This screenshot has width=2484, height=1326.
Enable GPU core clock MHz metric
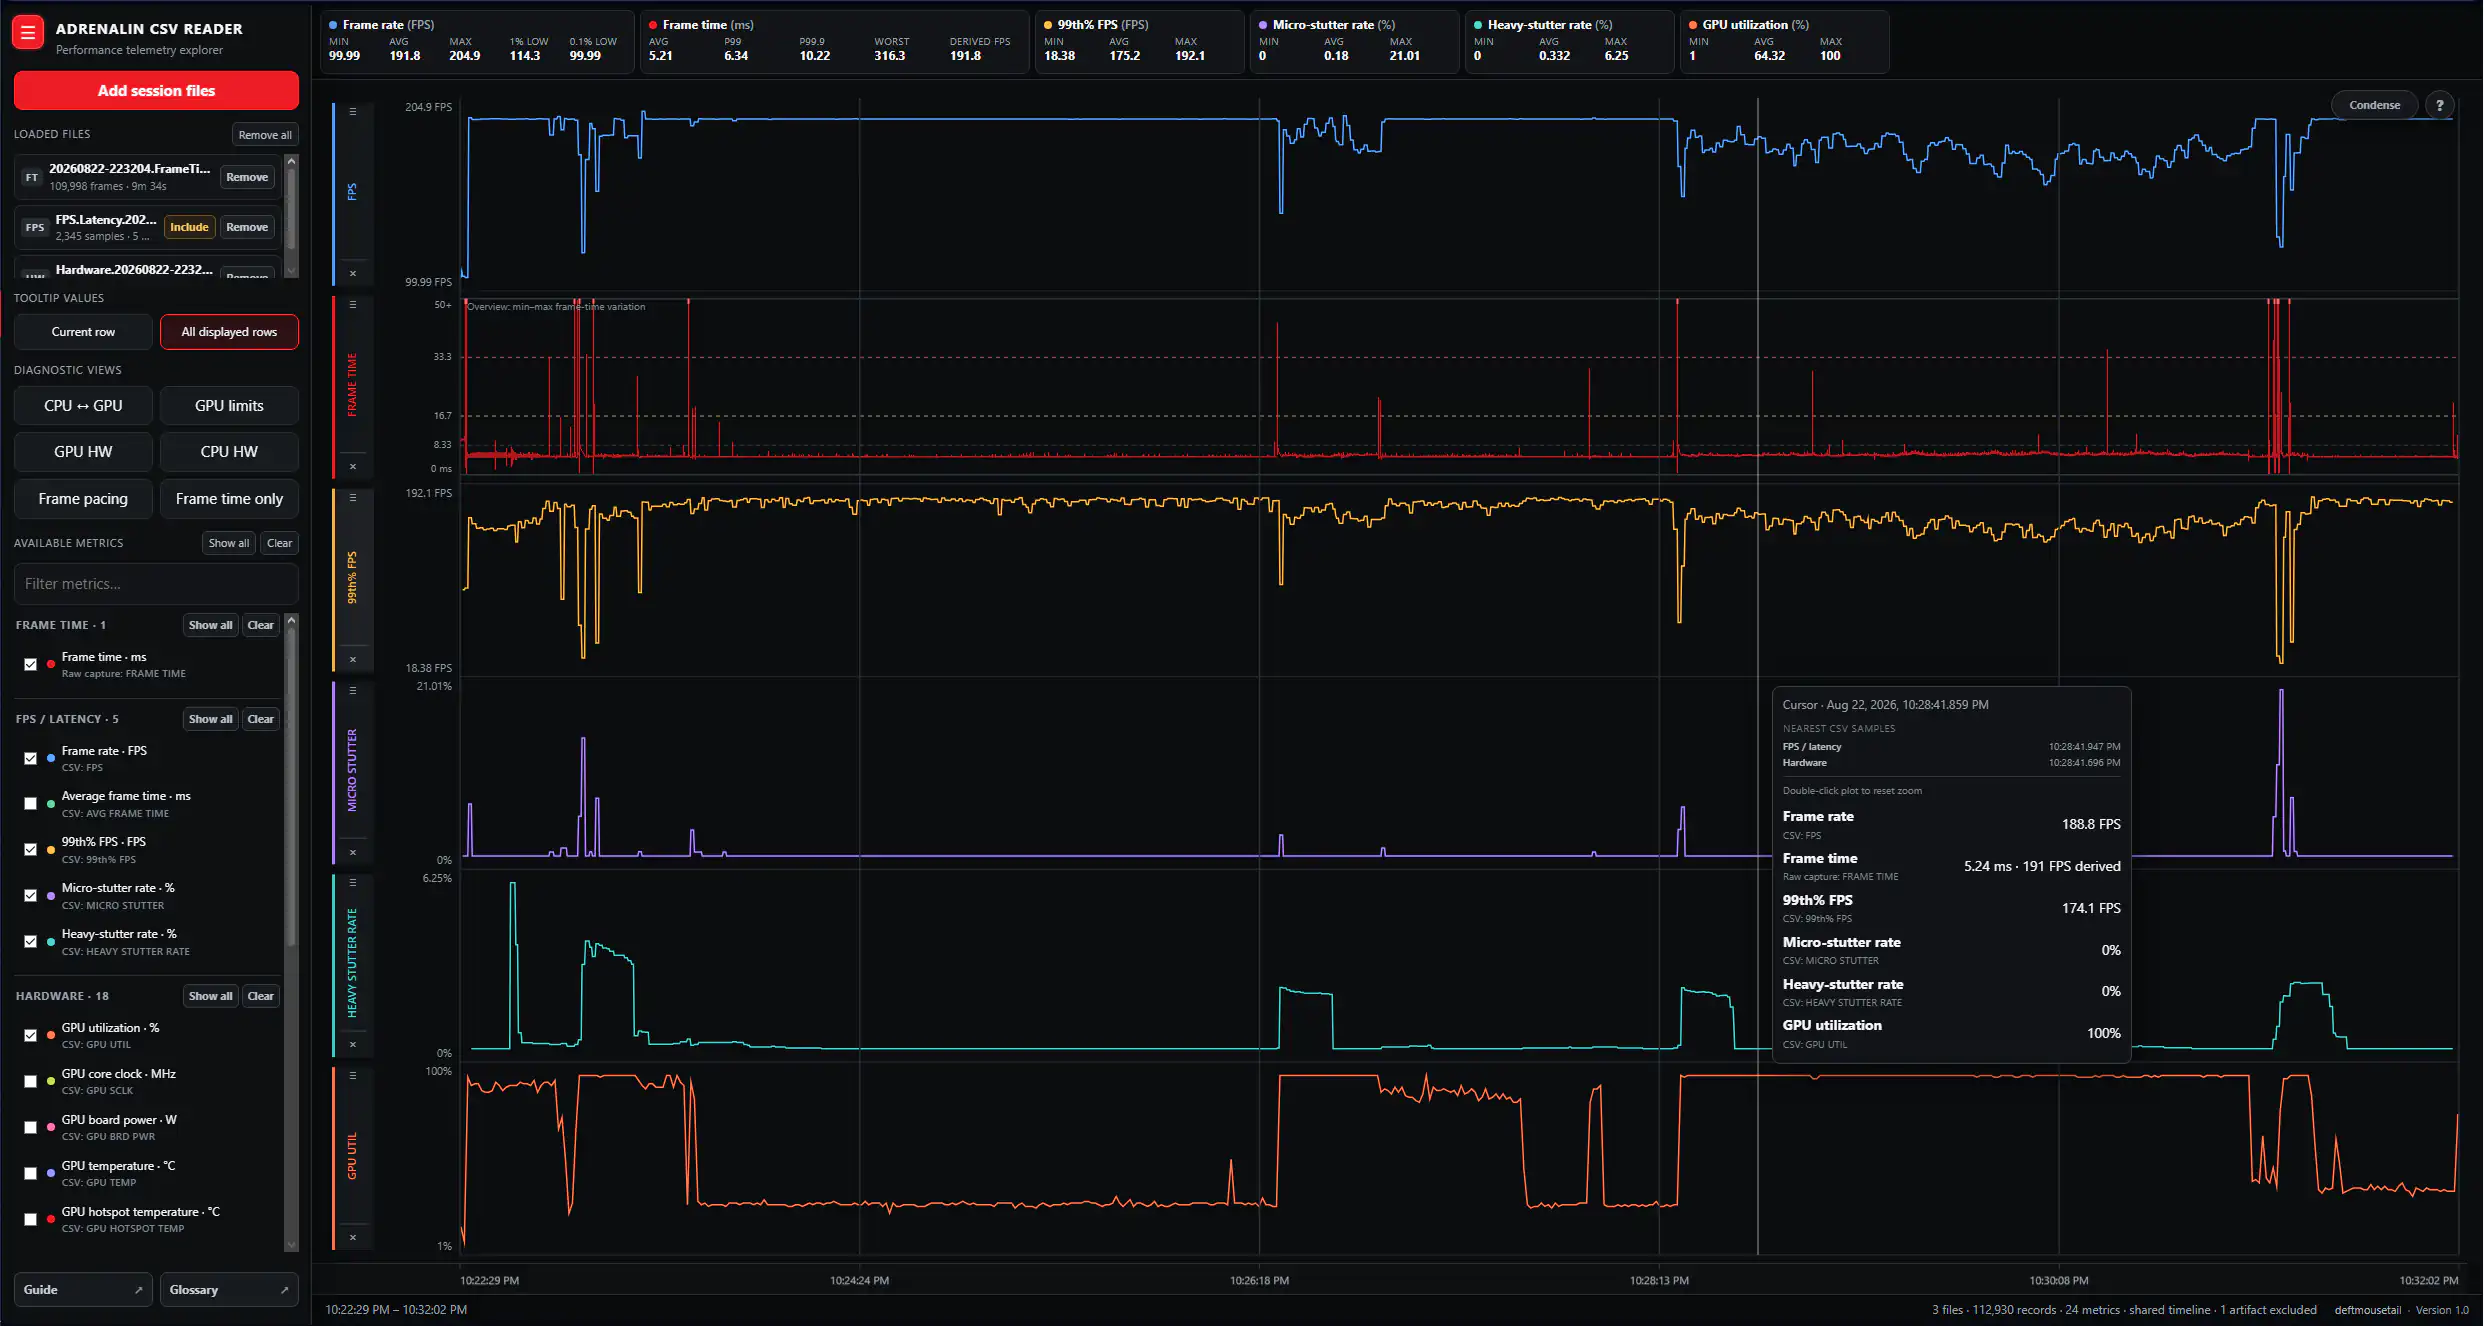pyautogui.click(x=30, y=1082)
